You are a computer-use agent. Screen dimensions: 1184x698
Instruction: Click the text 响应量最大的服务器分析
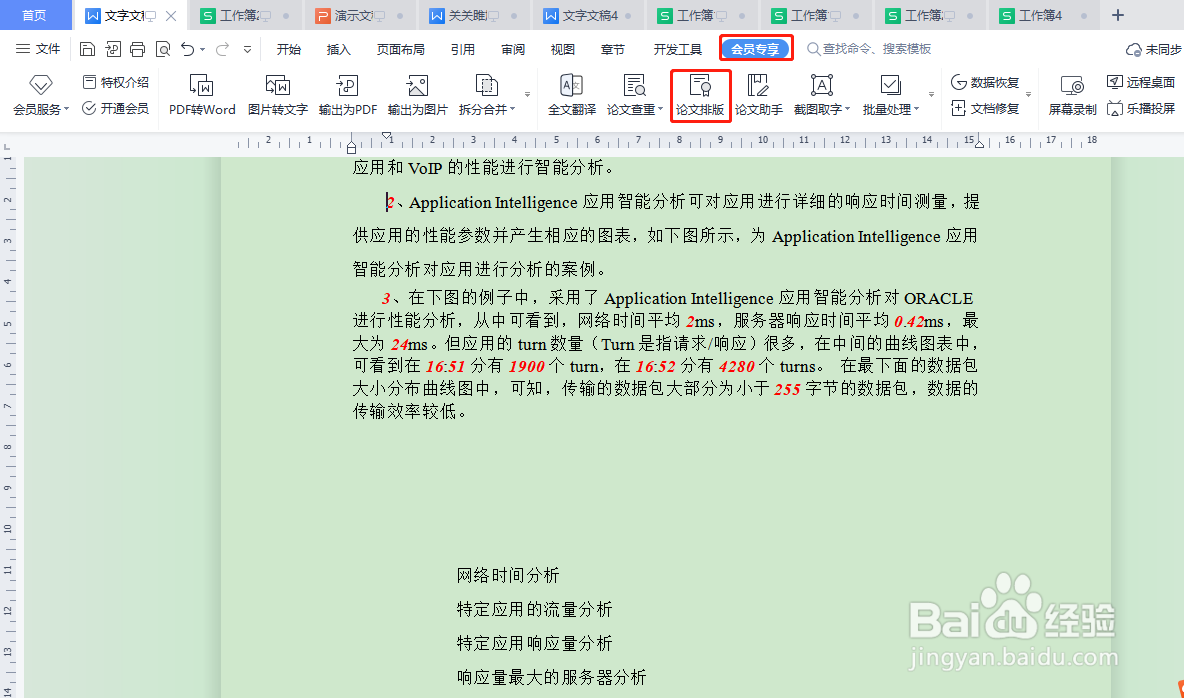pyautogui.click(x=552, y=678)
